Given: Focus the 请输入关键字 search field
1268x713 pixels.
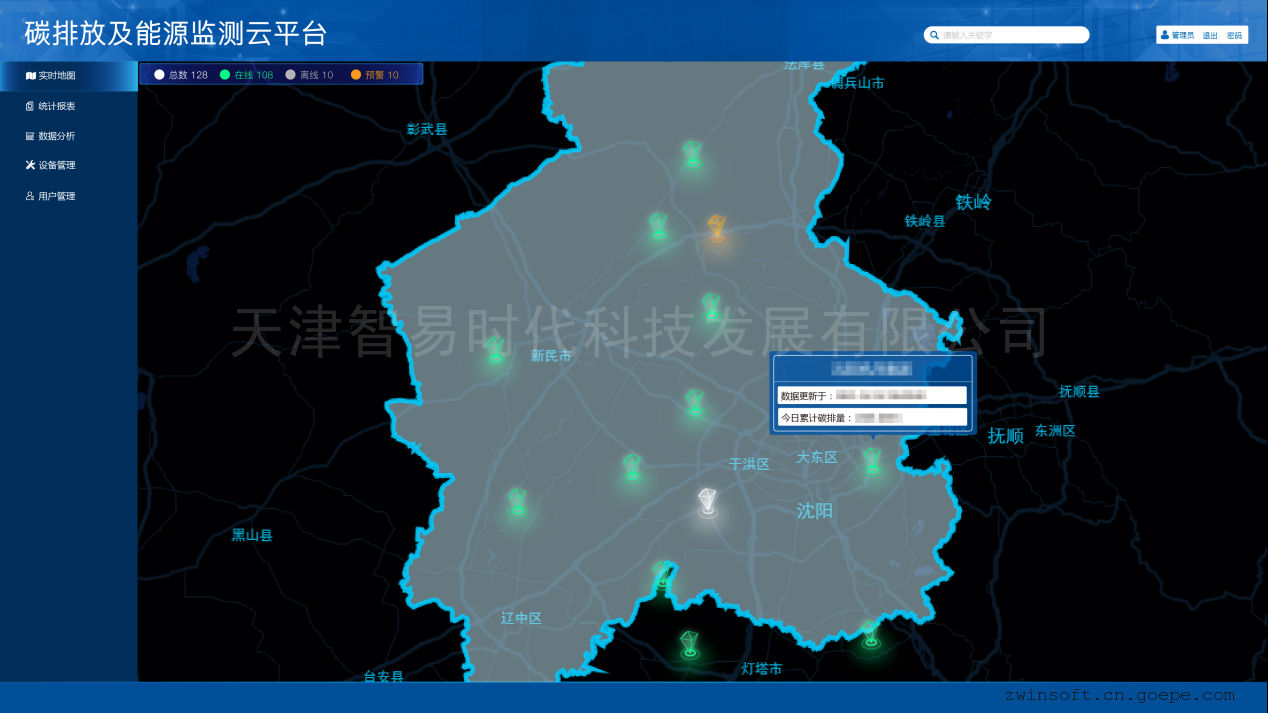Looking at the screenshot, I should 1010,35.
